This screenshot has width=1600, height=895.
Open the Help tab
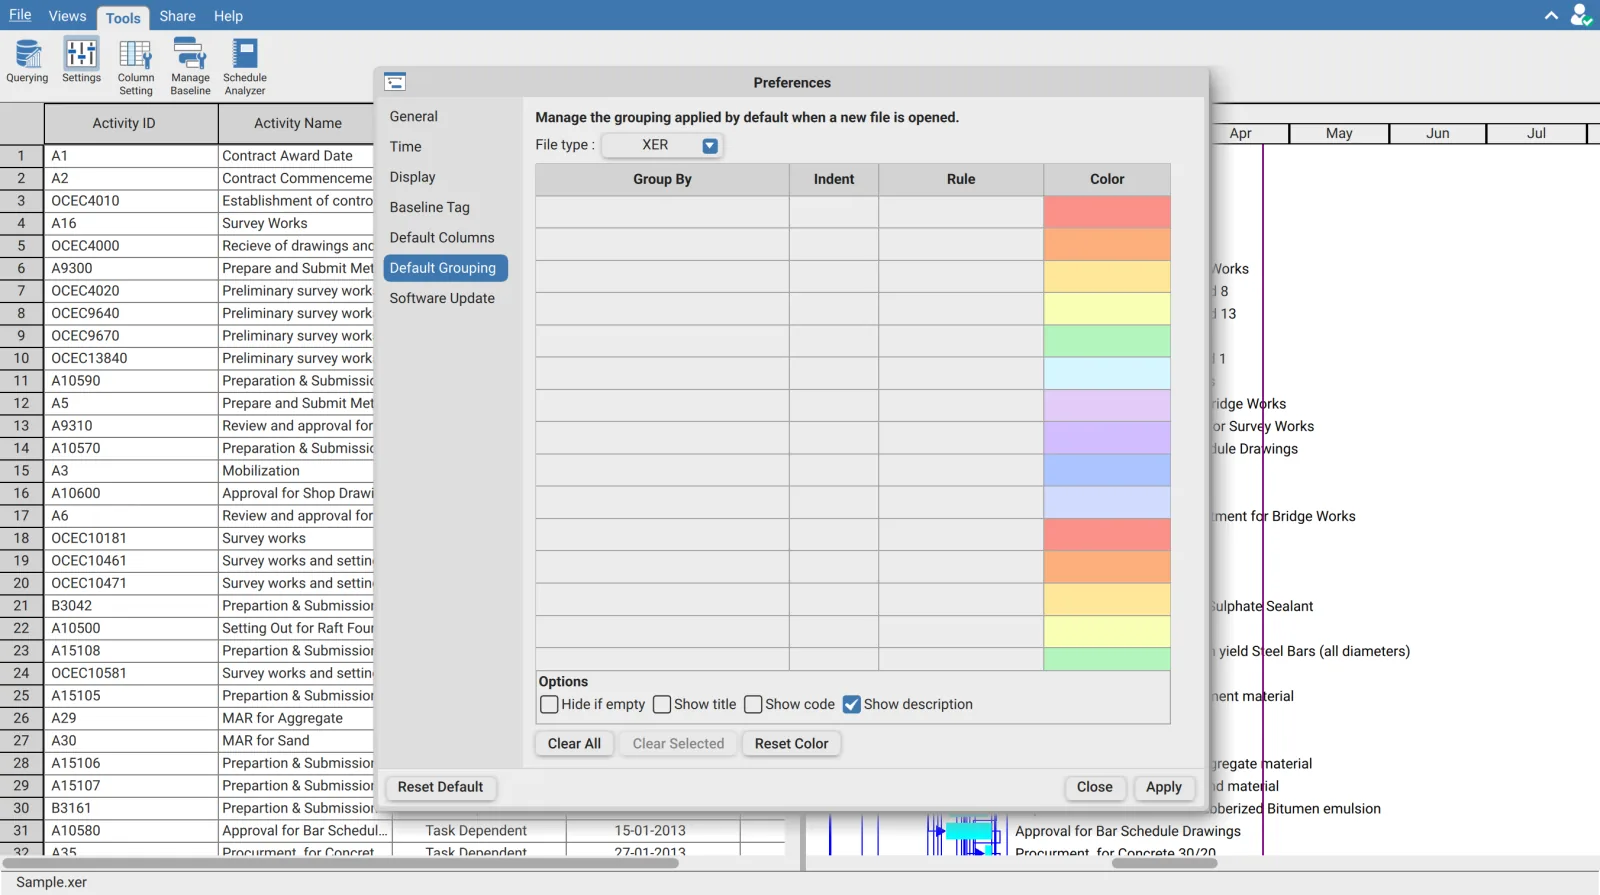tap(228, 16)
